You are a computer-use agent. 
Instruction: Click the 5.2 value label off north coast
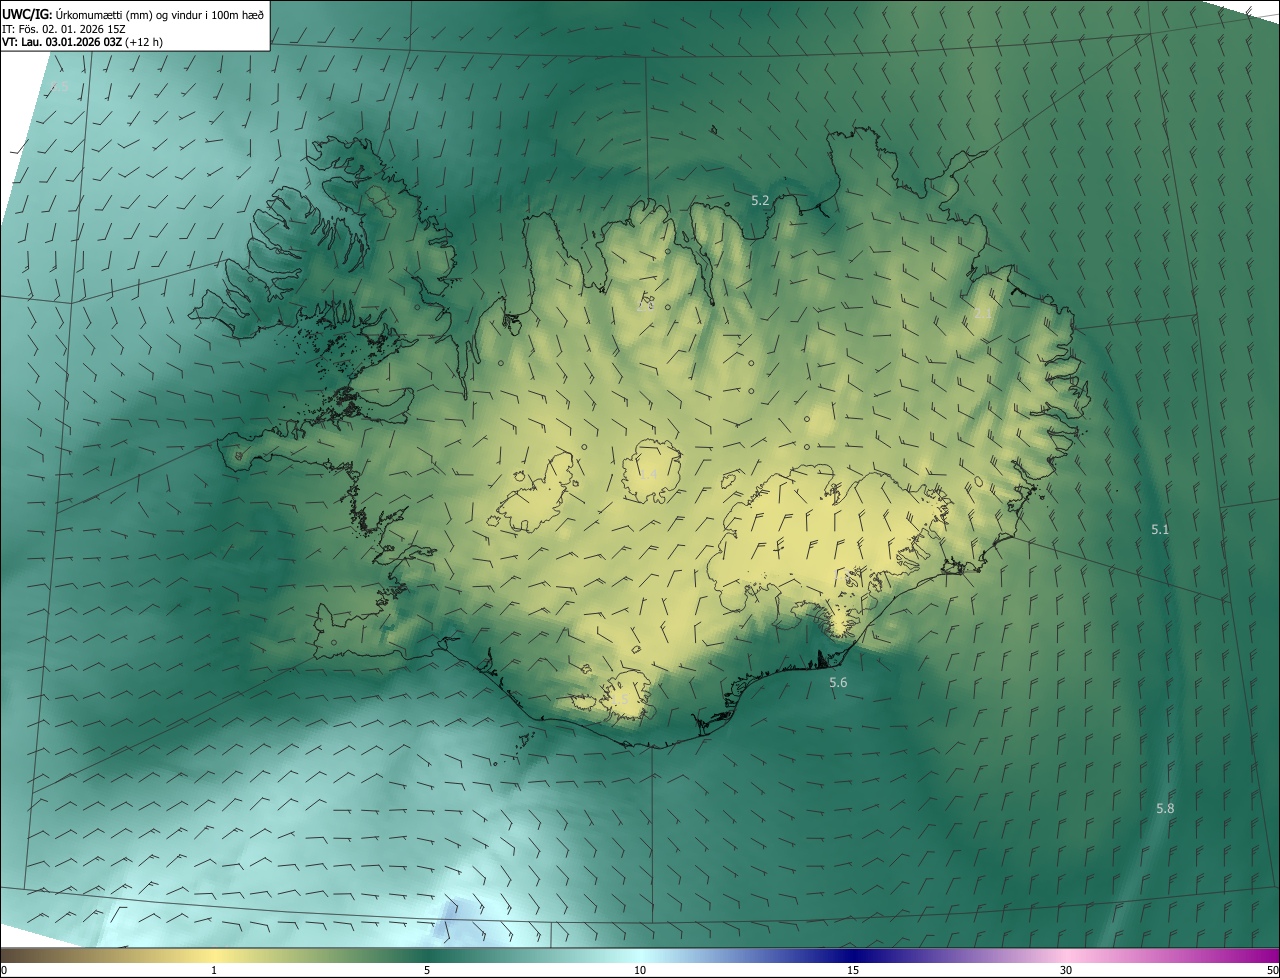760,201
